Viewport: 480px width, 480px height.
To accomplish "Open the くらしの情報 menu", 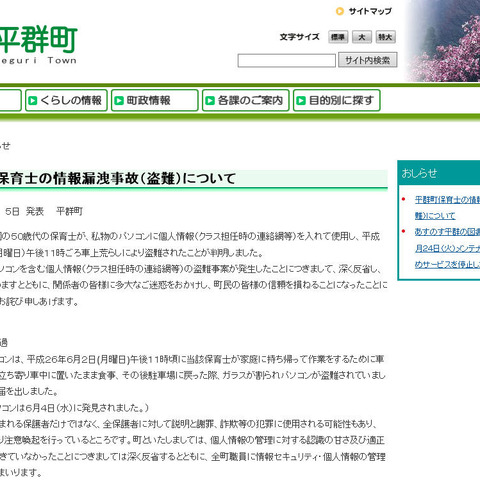I will tap(66, 100).
